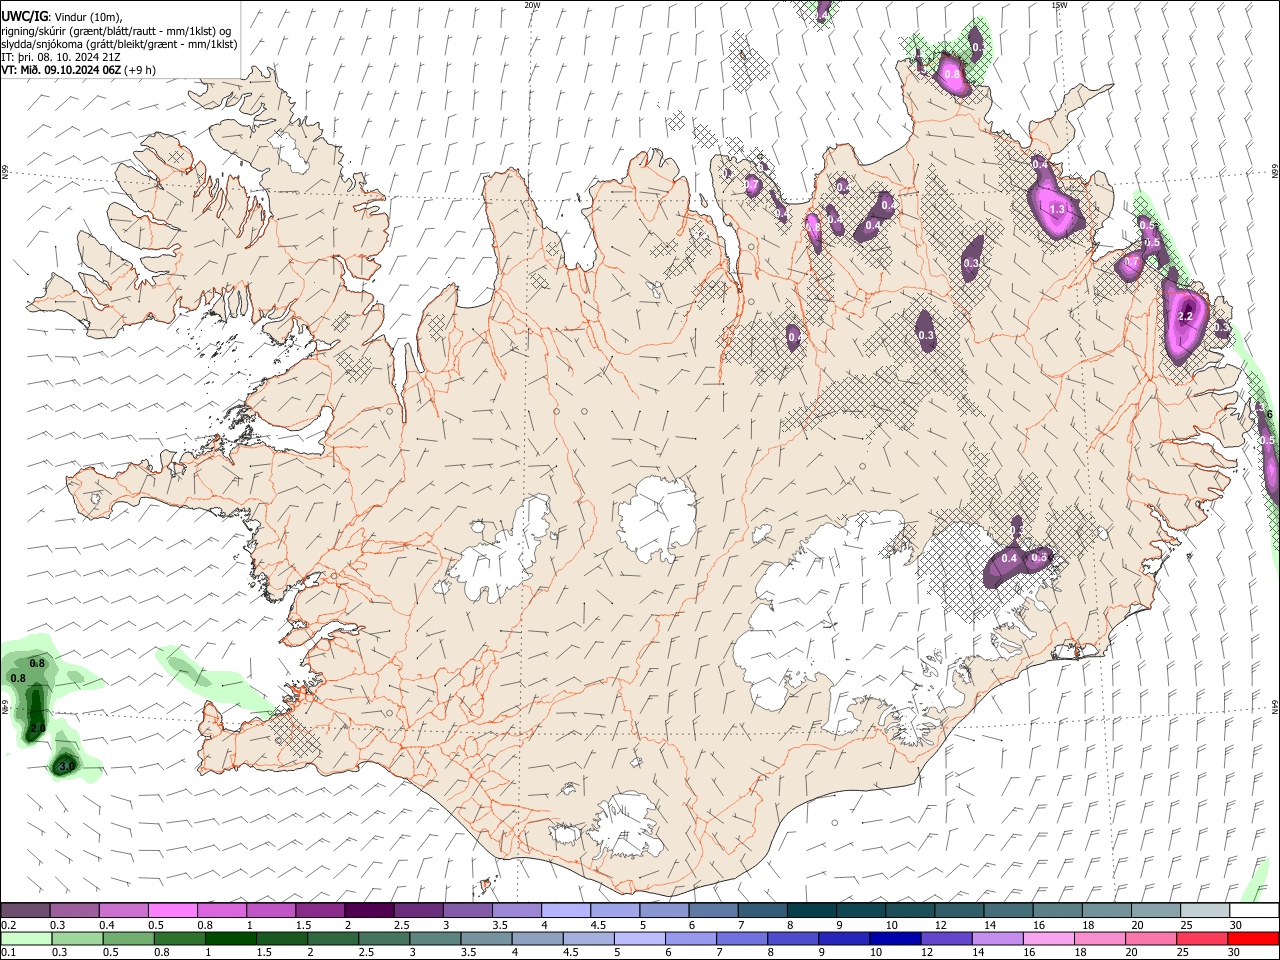Pick the light pink rain swatch at 16
Screen dimensions: 1280x960
[x=1048, y=938]
